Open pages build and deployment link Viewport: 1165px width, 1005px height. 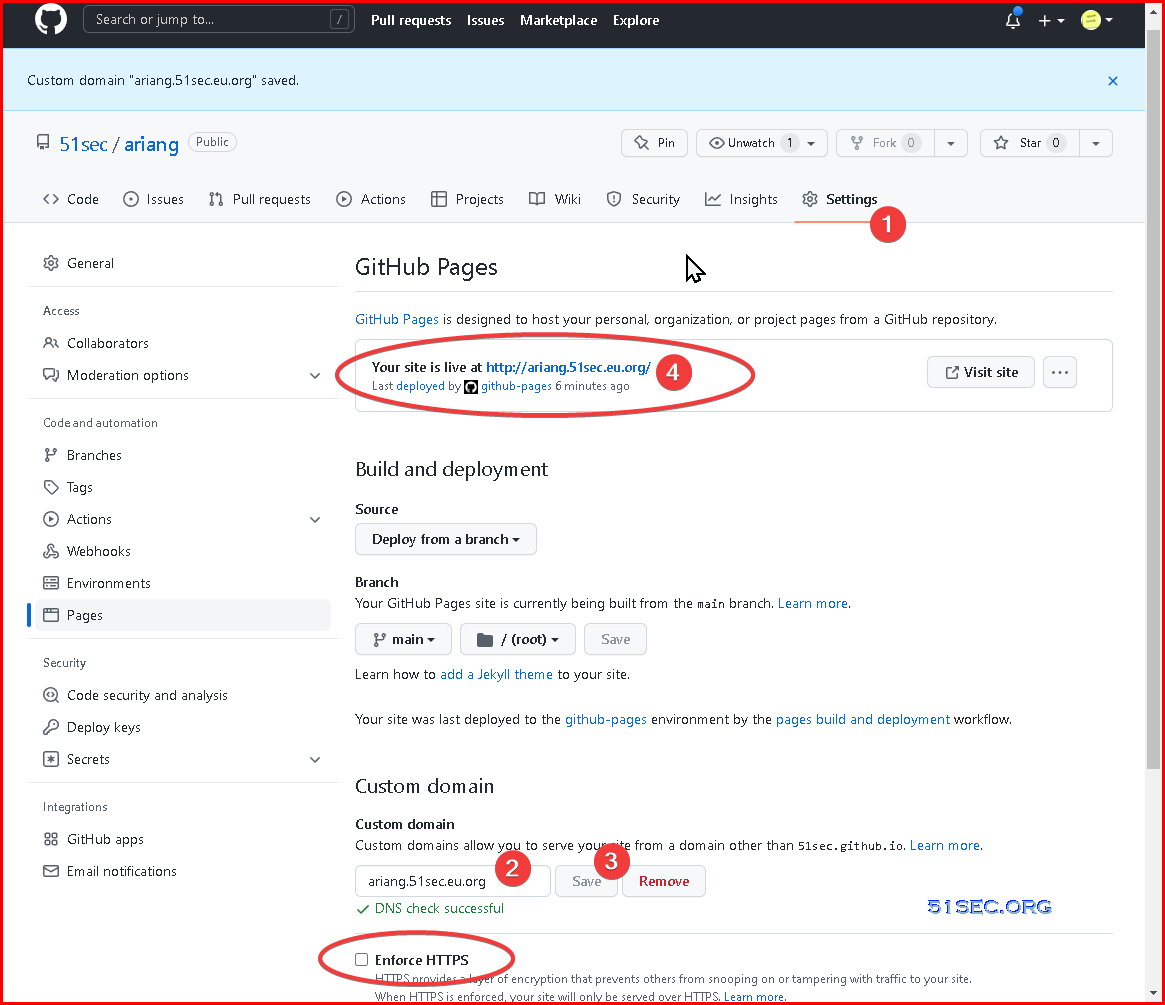[x=863, y=719]
